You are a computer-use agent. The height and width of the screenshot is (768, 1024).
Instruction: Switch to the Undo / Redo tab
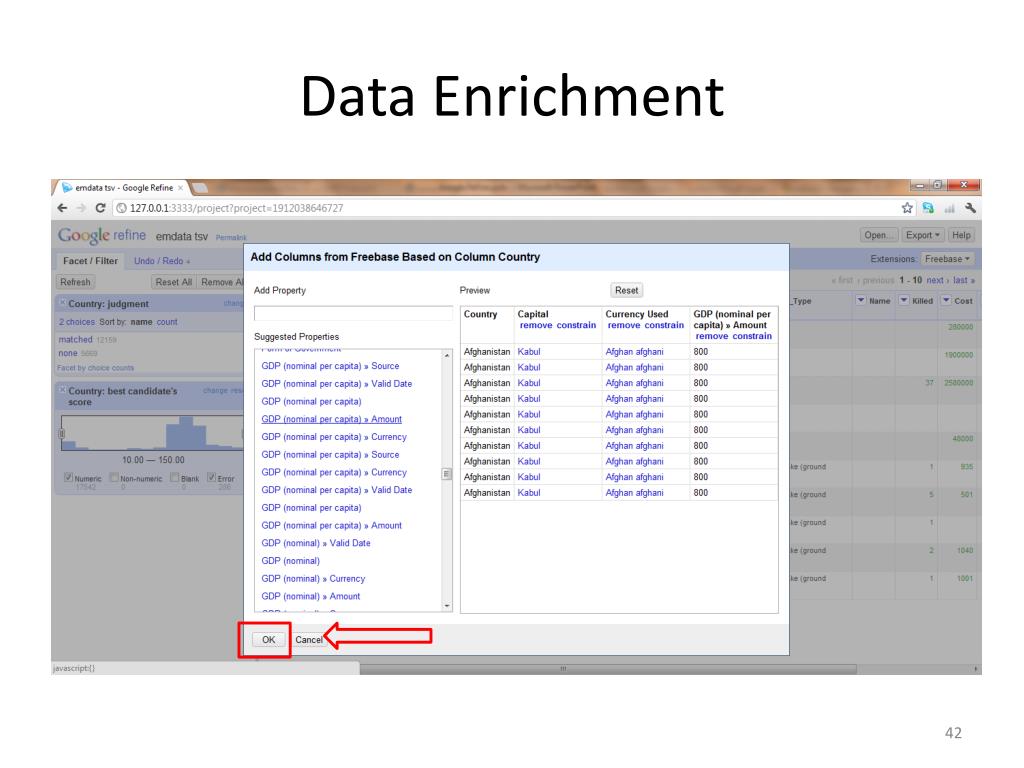[162, 261]
